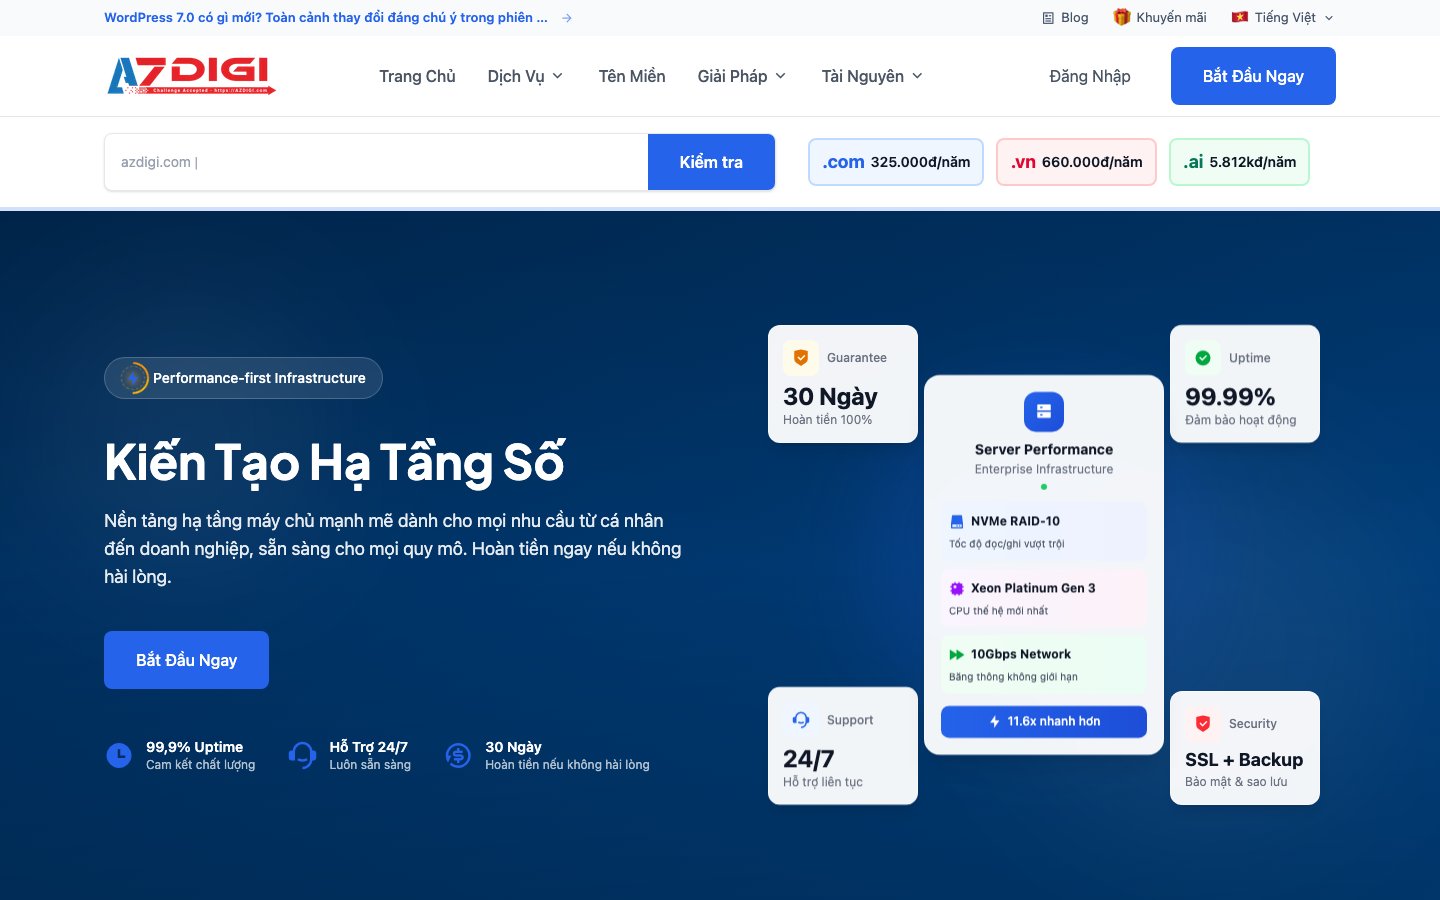This screenshot has width=1440, height=900.
Task: Click Bảo mật & sao lưu text
Action: click(x=1236, y=782)
